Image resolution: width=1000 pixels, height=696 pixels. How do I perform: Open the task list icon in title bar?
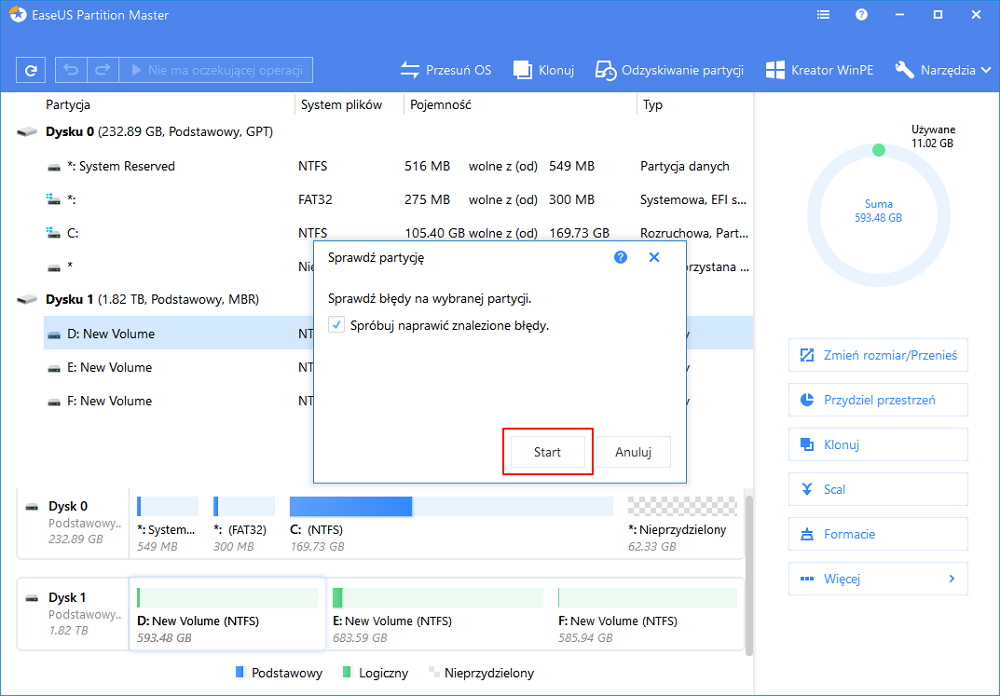pyautogui.click(x=823, y=15)
